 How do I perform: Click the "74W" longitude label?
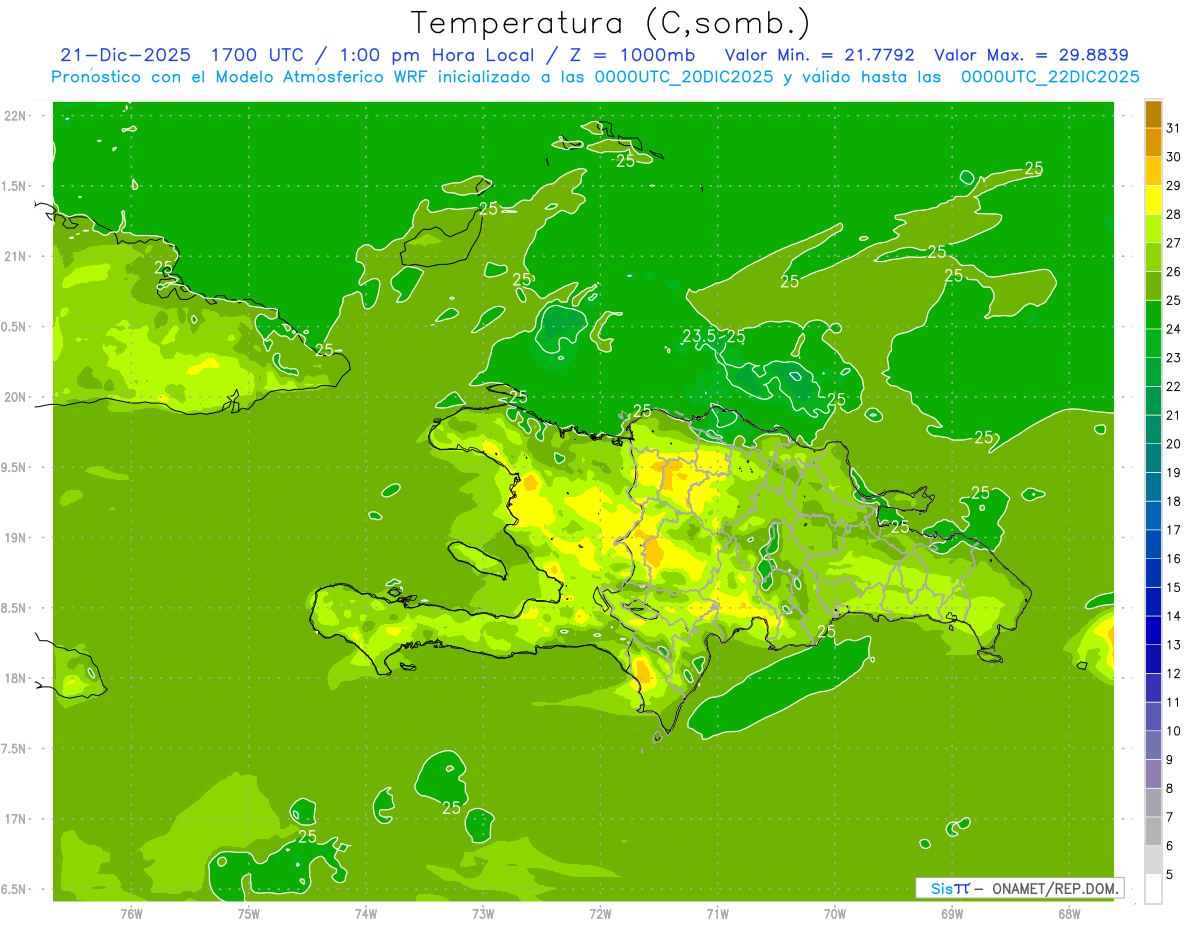pyautogui.click(x=366, y=913)
